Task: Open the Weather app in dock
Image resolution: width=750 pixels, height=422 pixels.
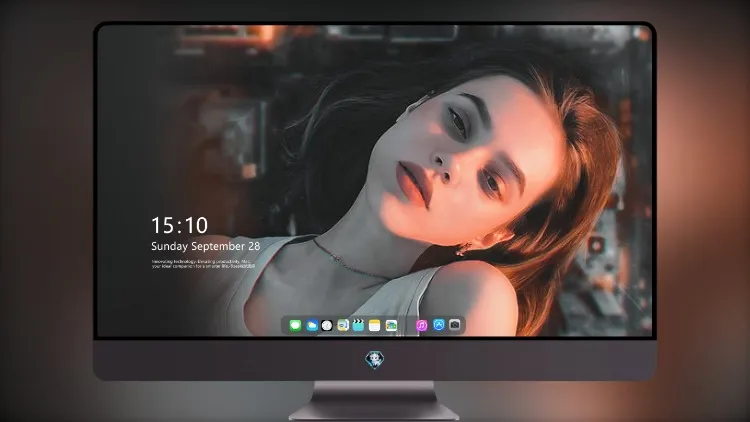Action: point(312,325)
